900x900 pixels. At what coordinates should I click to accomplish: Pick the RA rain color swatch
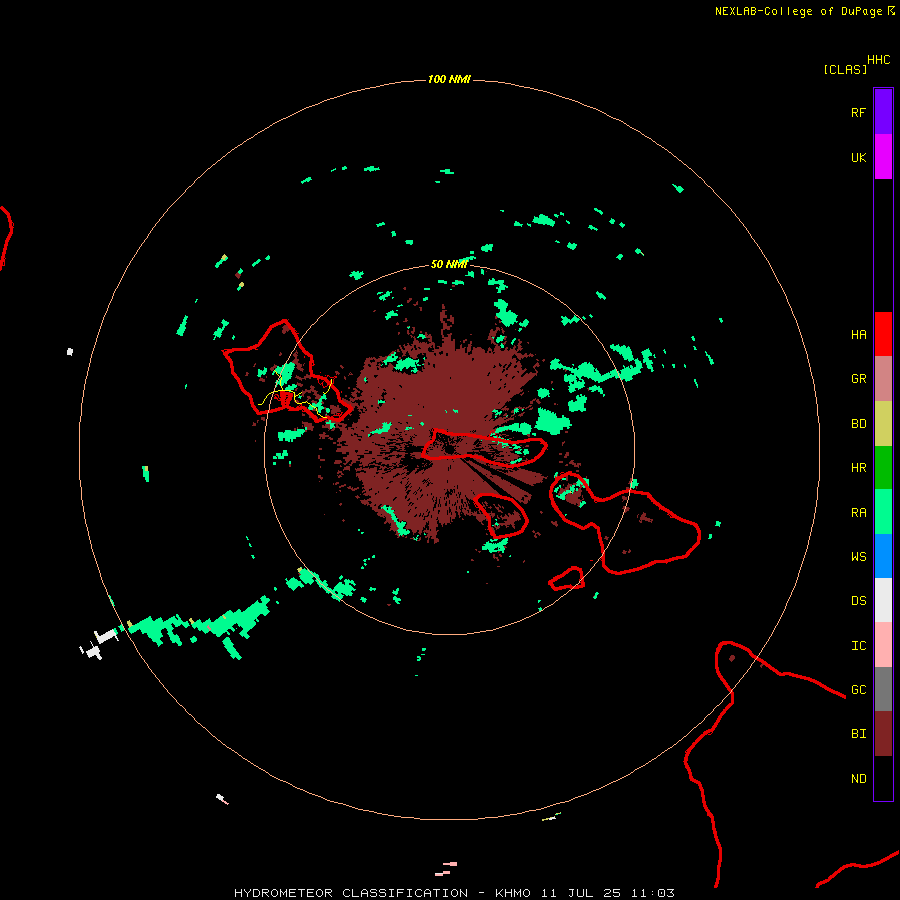pos(883,512)
